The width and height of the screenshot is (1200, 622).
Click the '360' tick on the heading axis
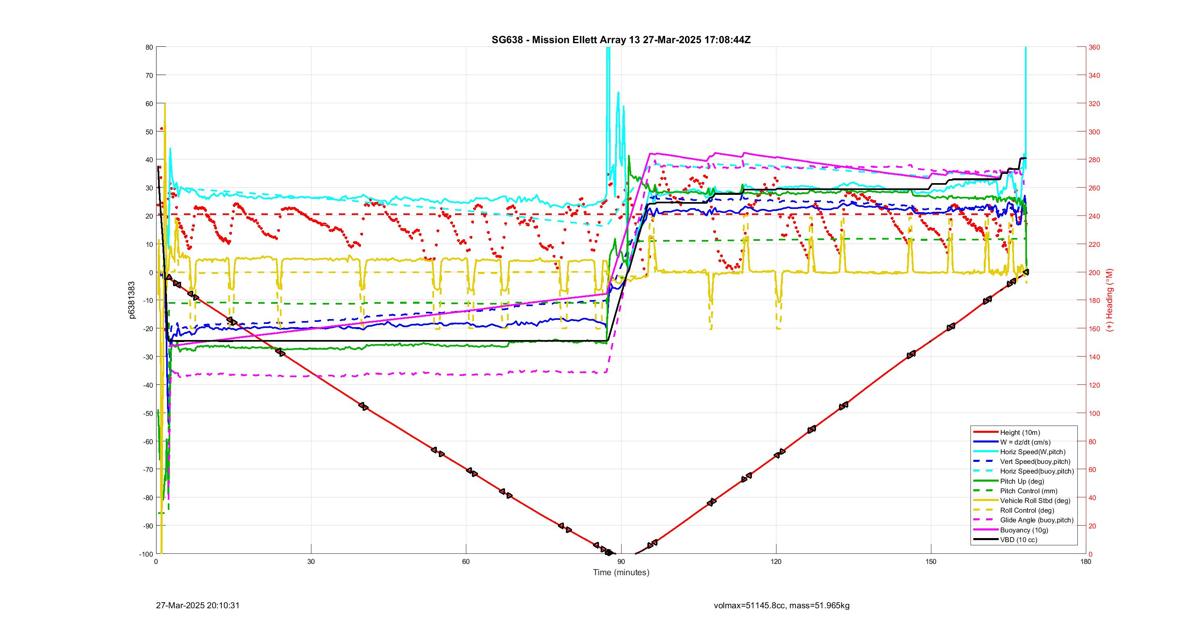pyautogui.click(x=1095, y=47)
